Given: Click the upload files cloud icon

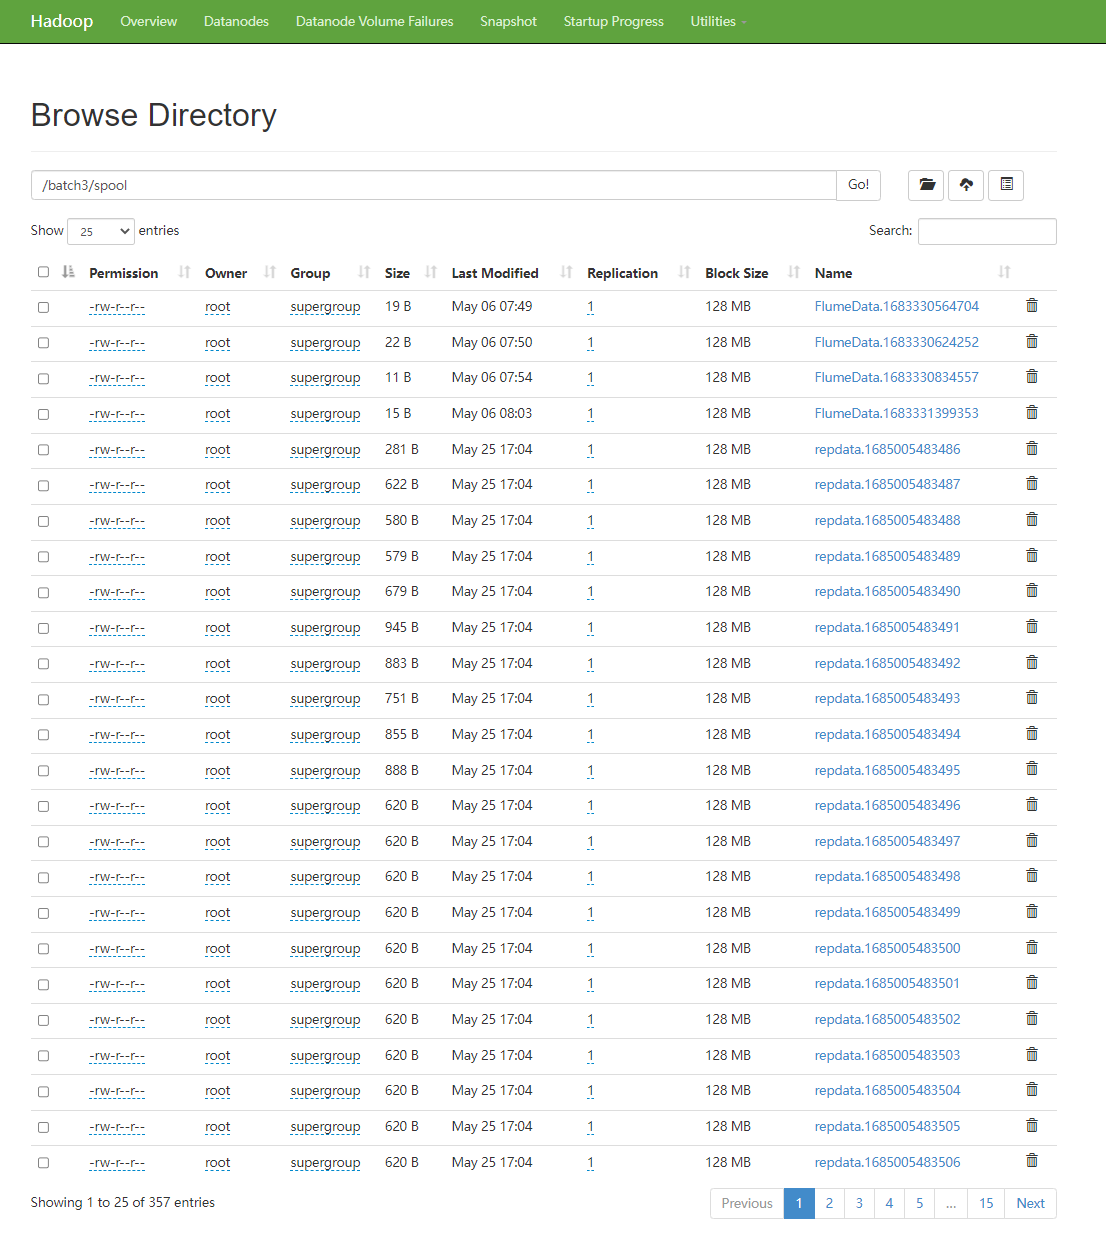Looking at the screenshot, I should 966,185.
